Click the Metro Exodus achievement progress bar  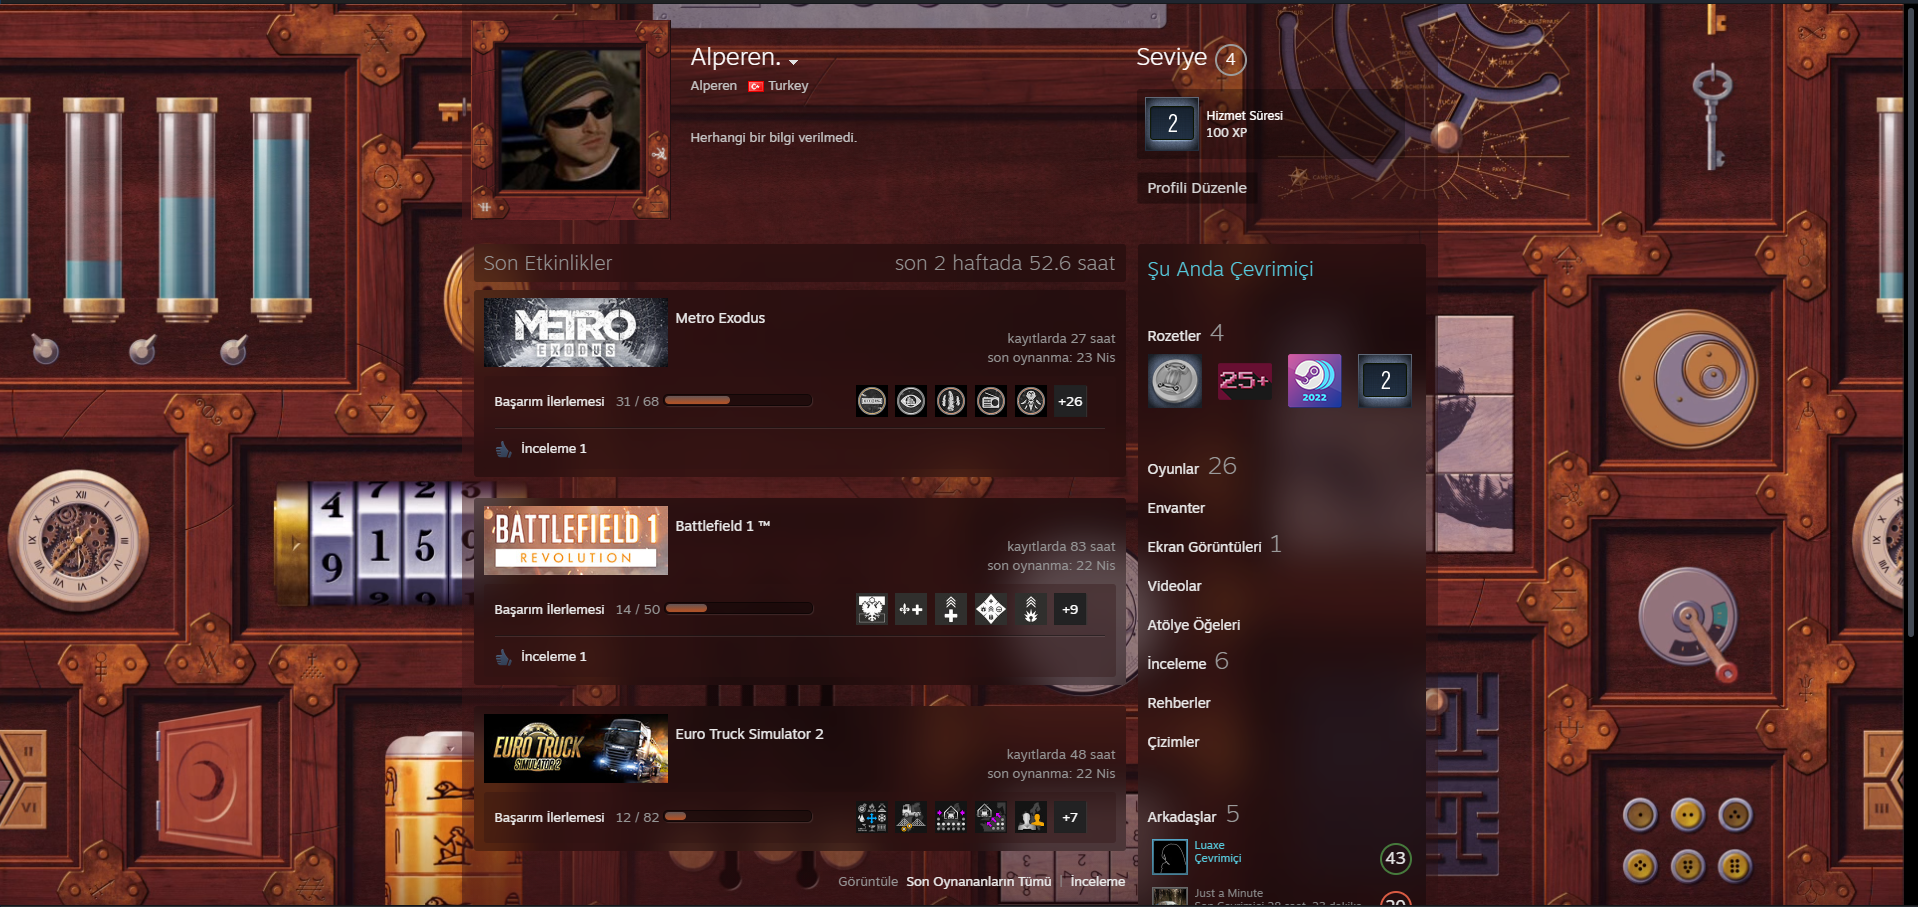coord(739,401)
